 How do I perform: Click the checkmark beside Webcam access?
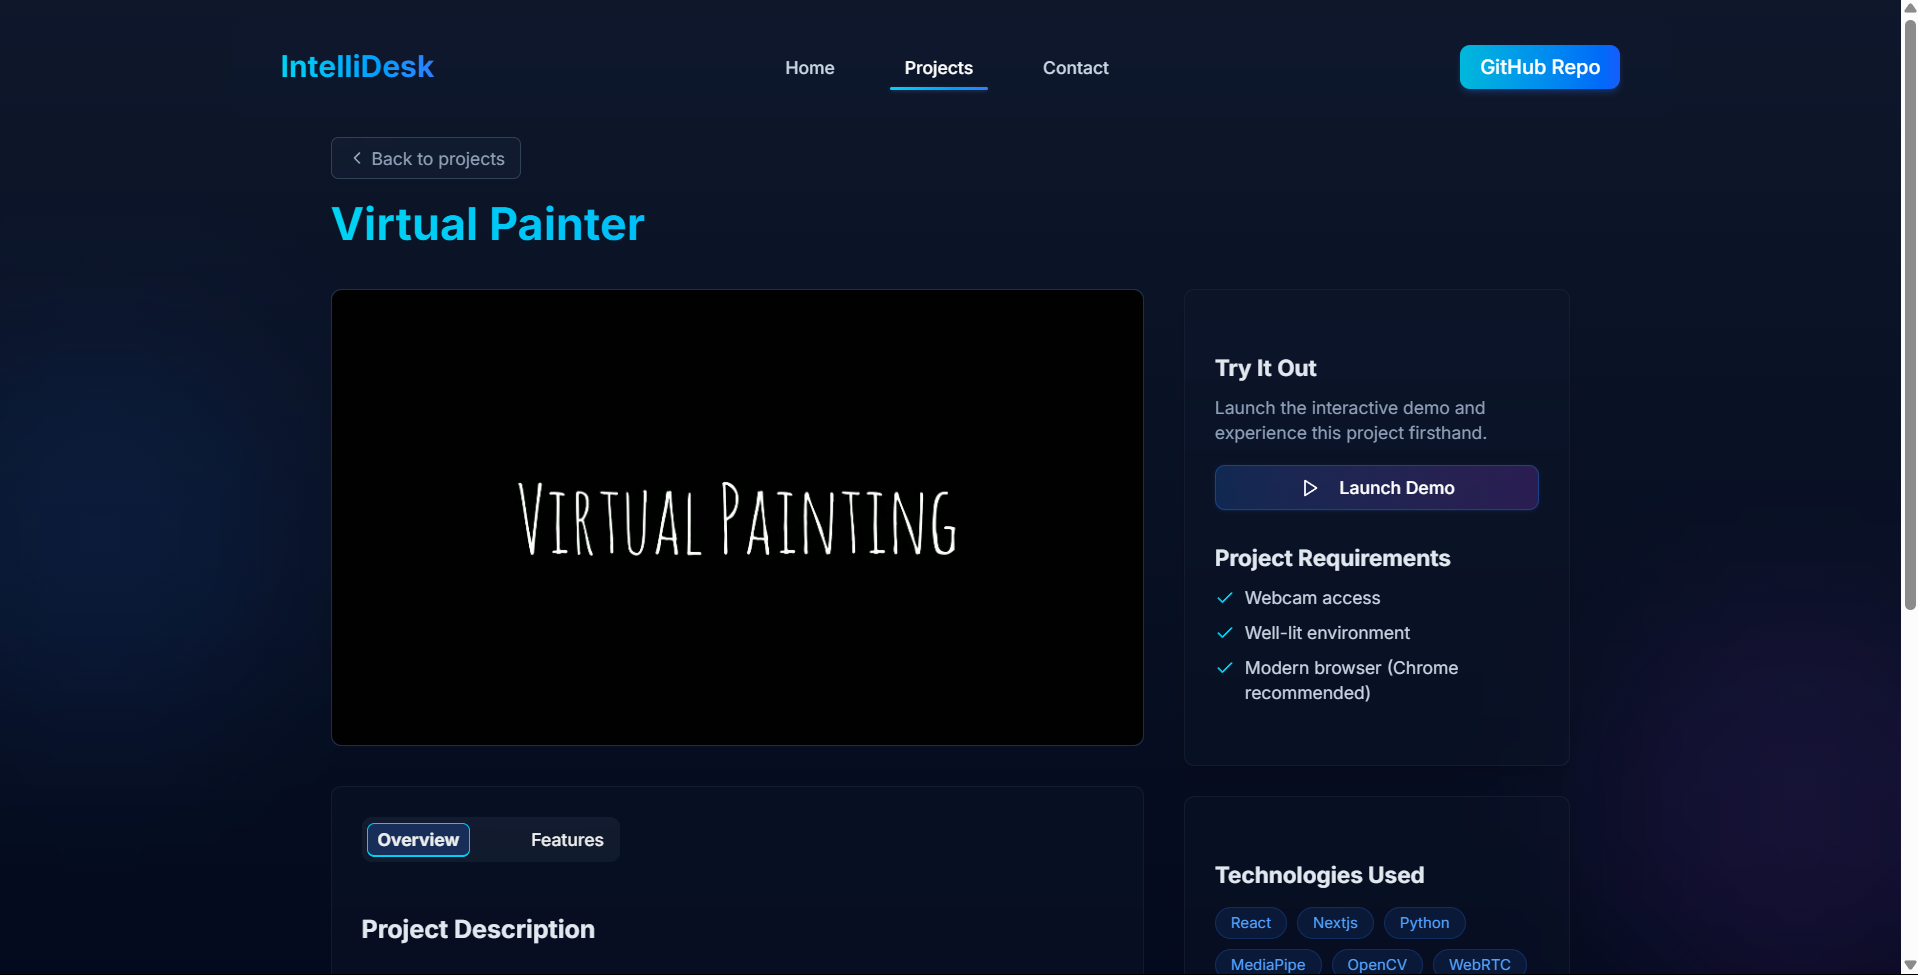pos(1224,598)
